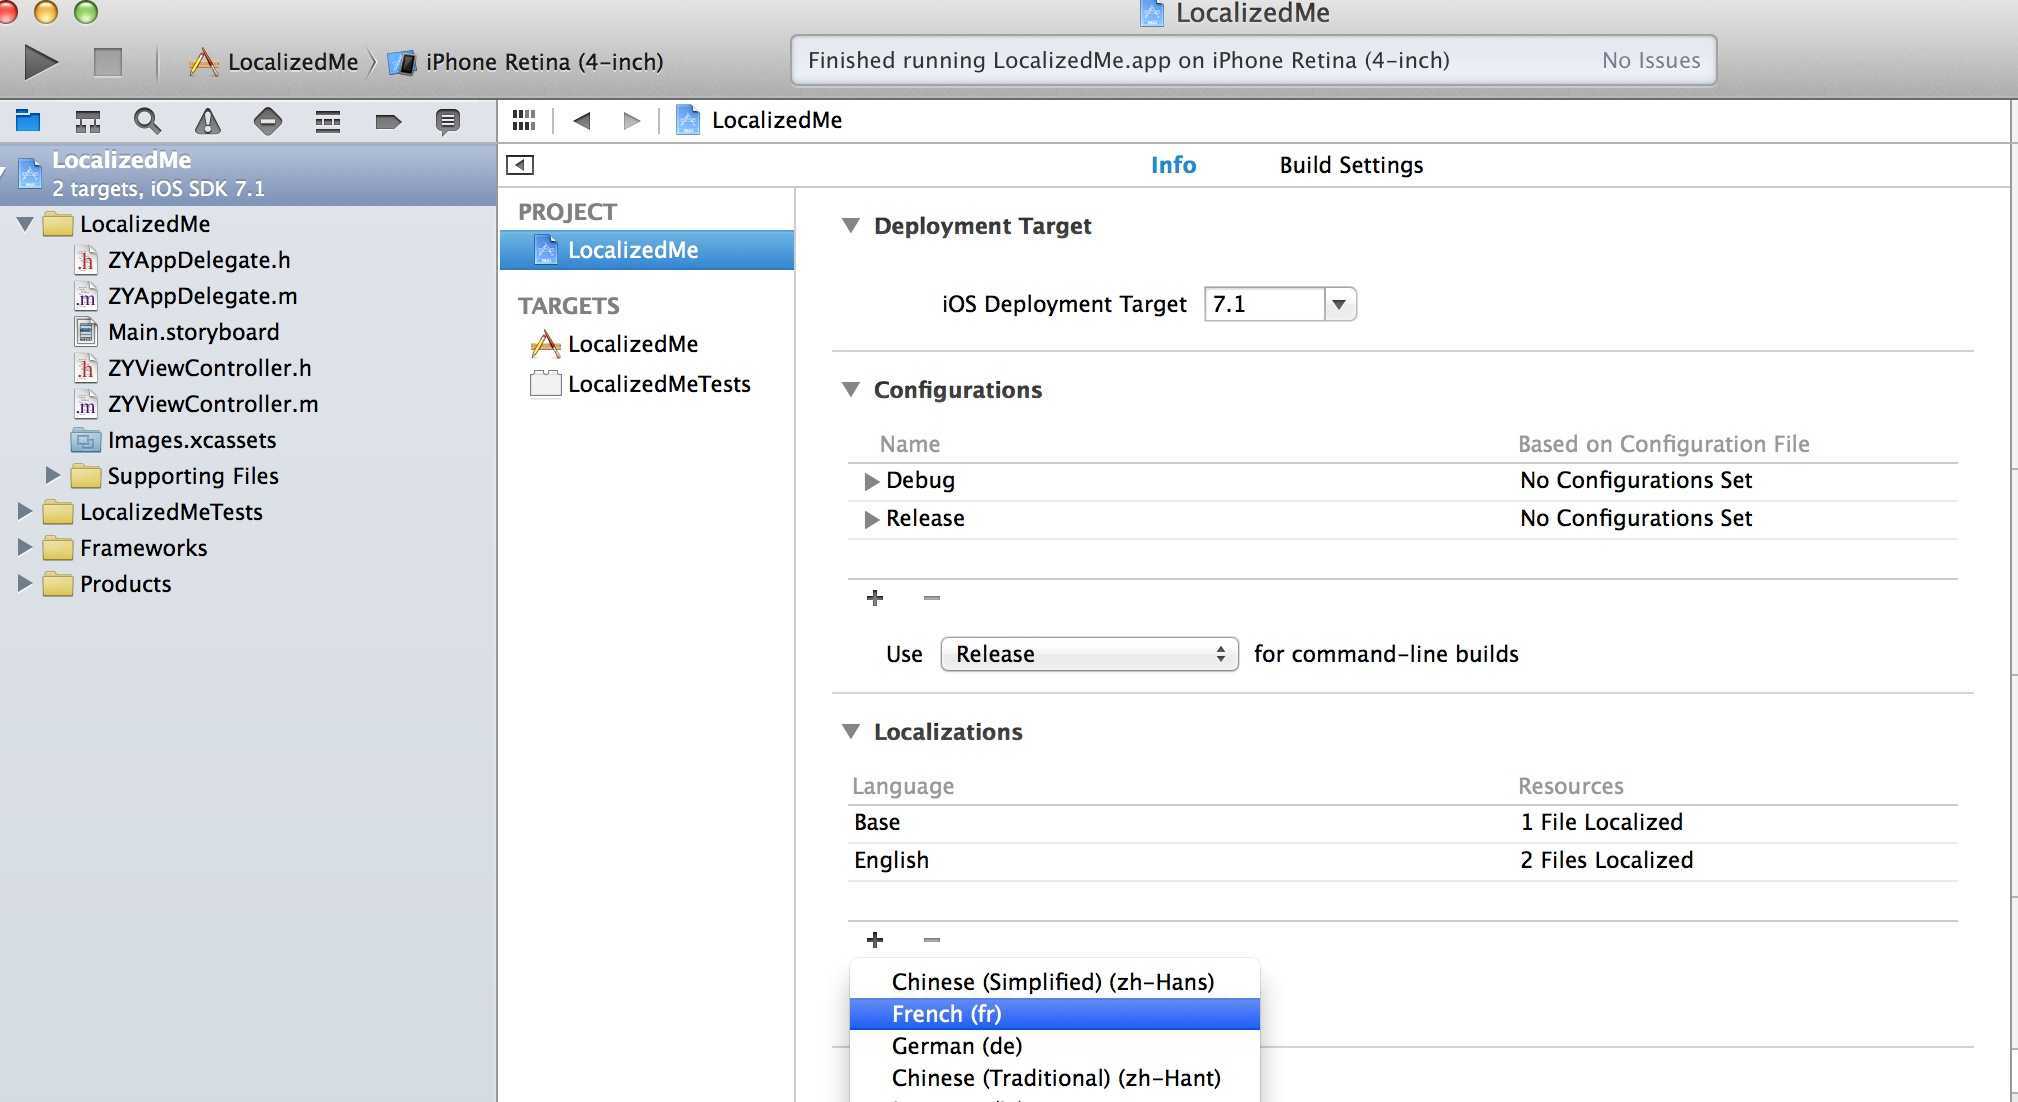The width and height of the screenshot is (2018, 1102).
Task: Click the 'Finished running' activity status
Action: (1129, 60)
